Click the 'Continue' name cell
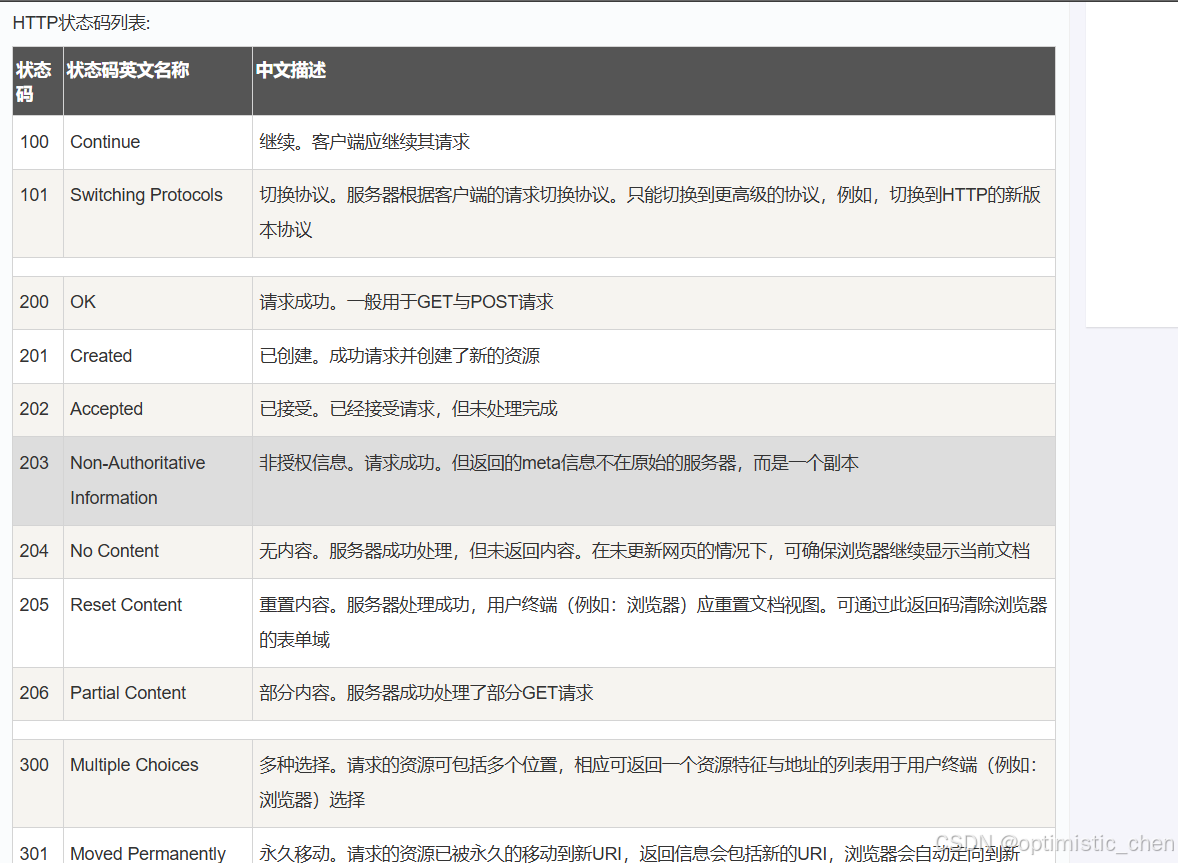 click(x=158, y=142)
